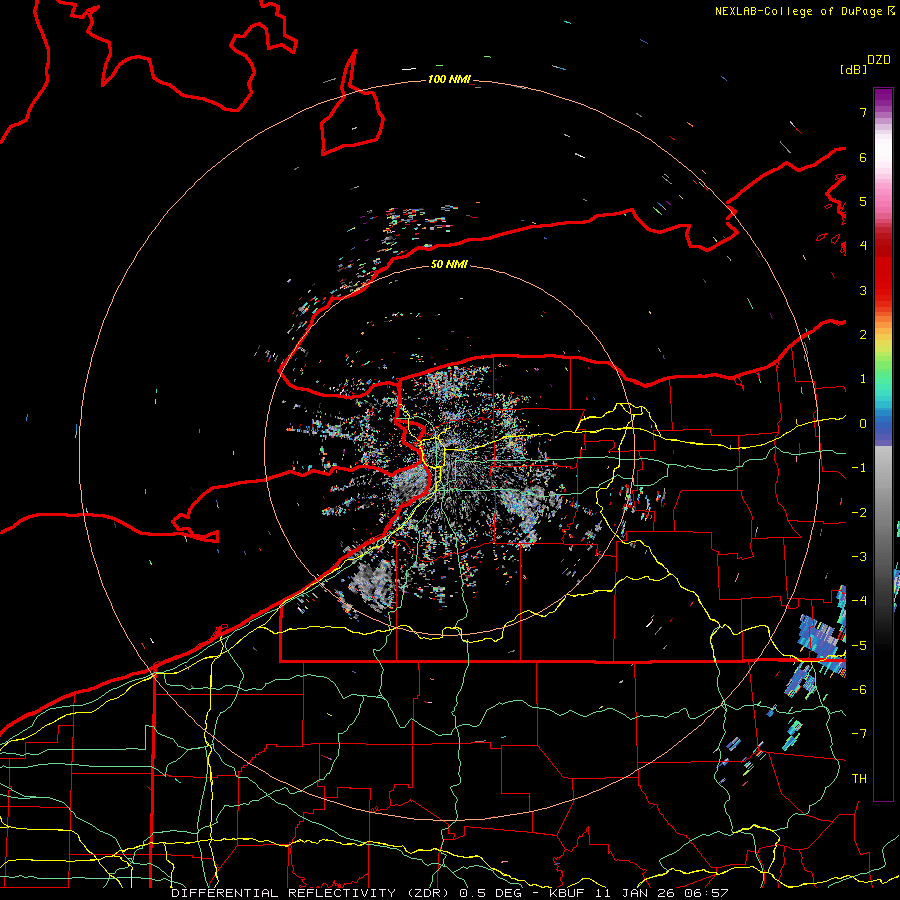The image size is (900, 900).
Task: Click the 1 dB value on legend
Action: [863, 379]
